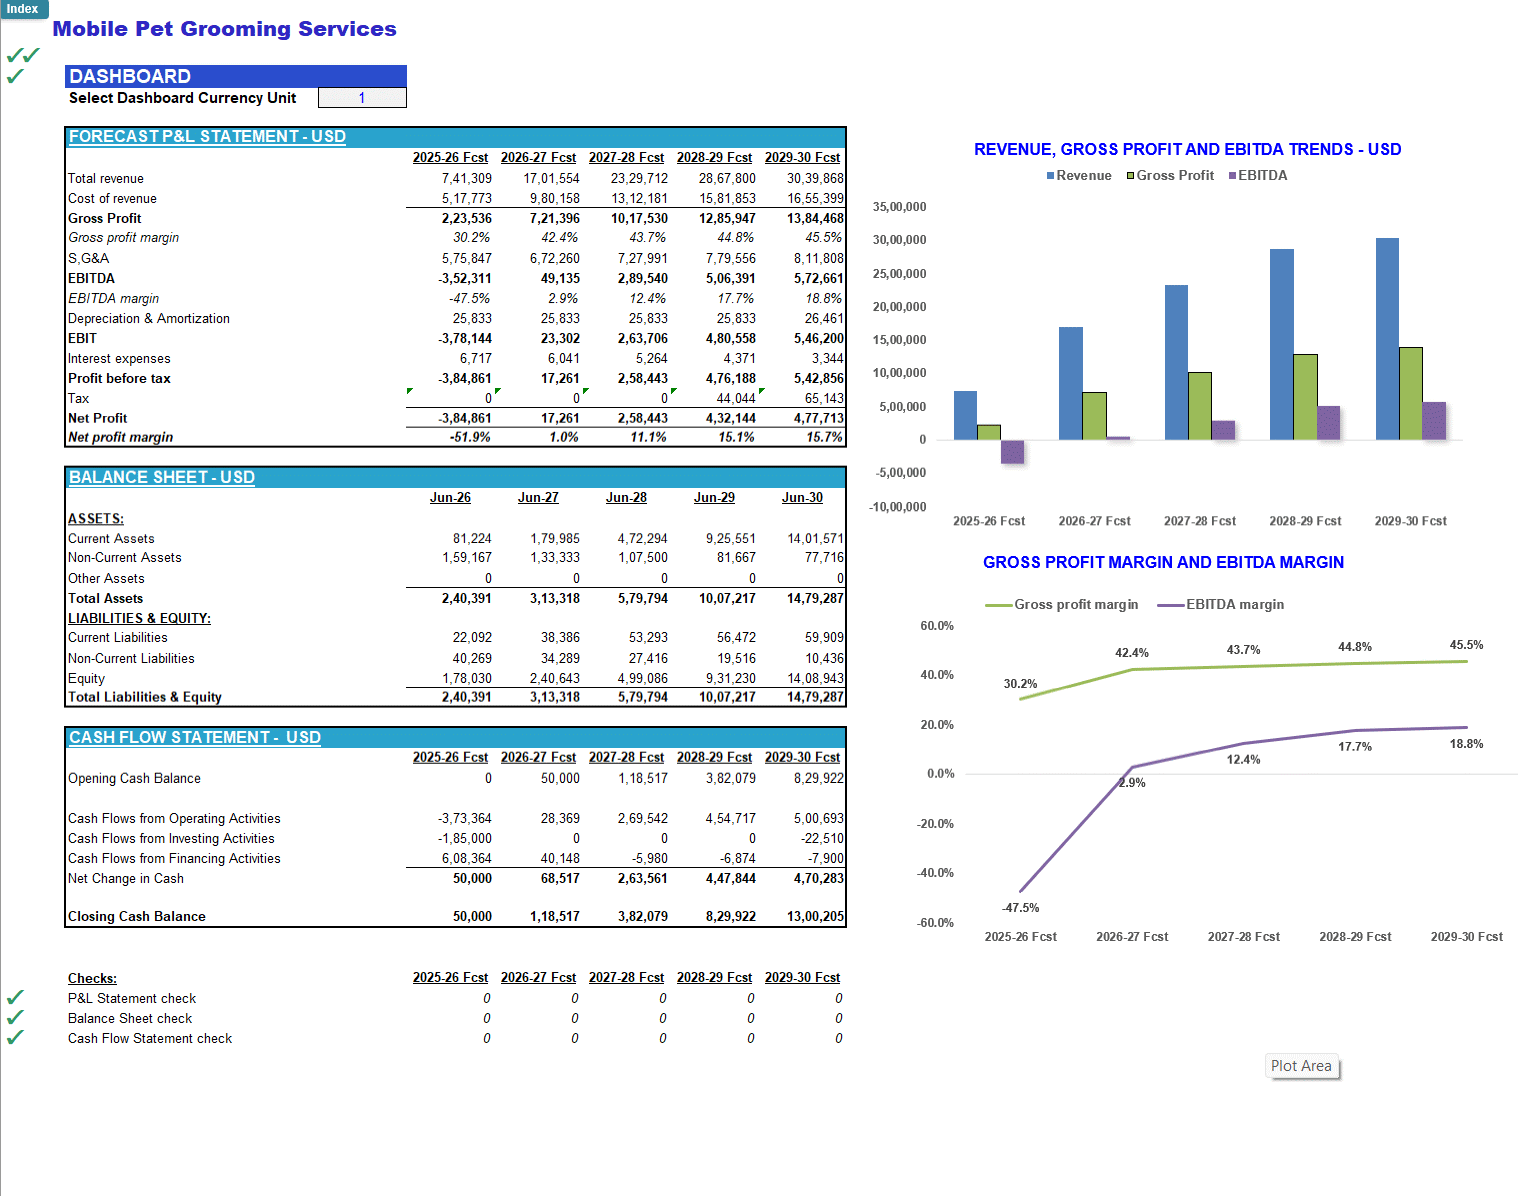Click the Cash Flow Statement - USD heading
The height and width of the screenshot is (1196, 1518).
[194, 738]
